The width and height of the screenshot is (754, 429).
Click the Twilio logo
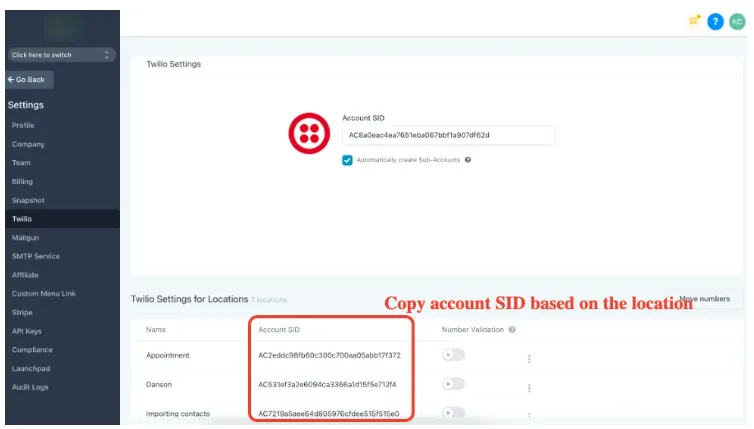pos(309,133)
